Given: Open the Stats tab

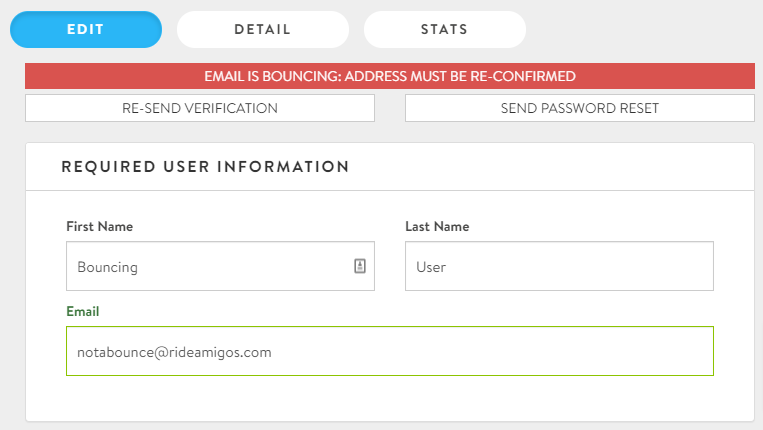Looking at the screenshot, I should coord(444,30).
